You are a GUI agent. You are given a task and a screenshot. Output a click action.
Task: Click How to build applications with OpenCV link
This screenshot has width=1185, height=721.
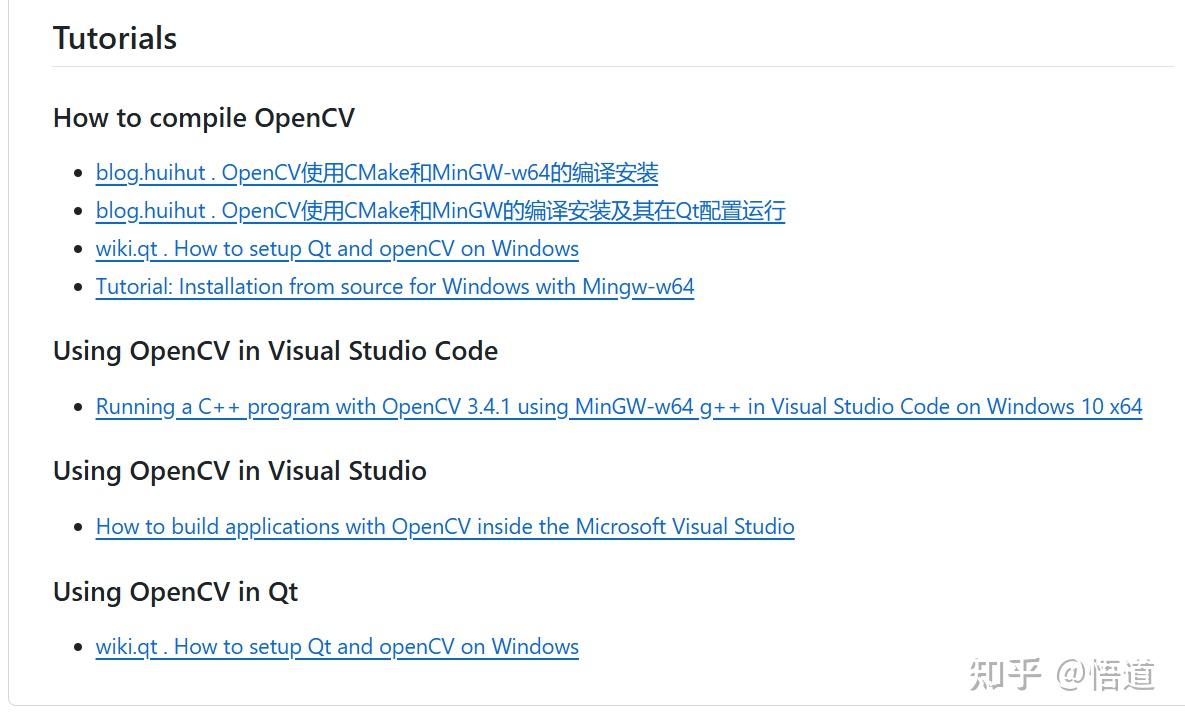point(445,527)
